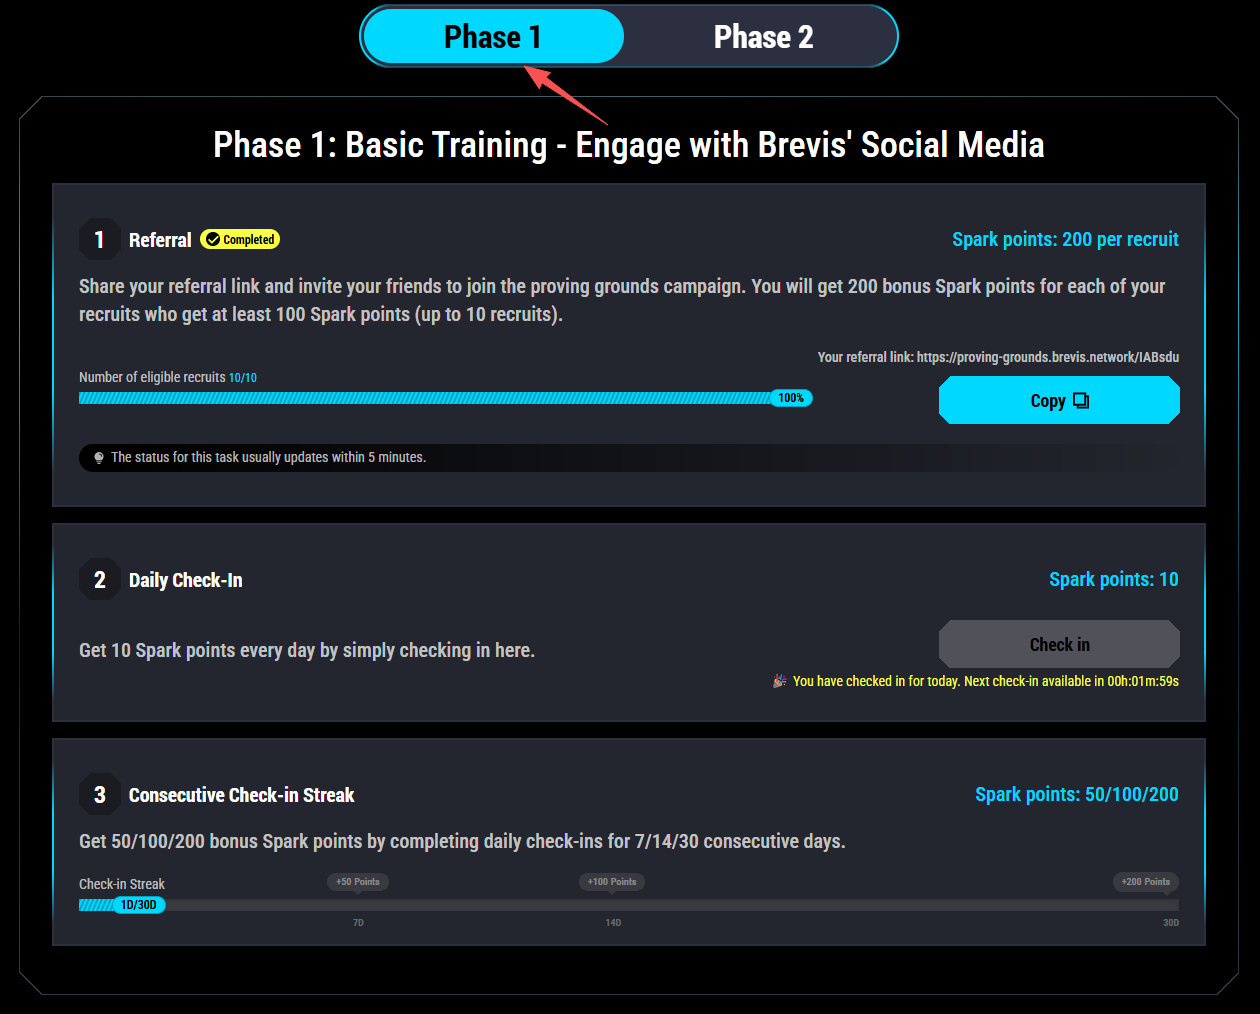Click the Check in button

[x=1058, y=644]
